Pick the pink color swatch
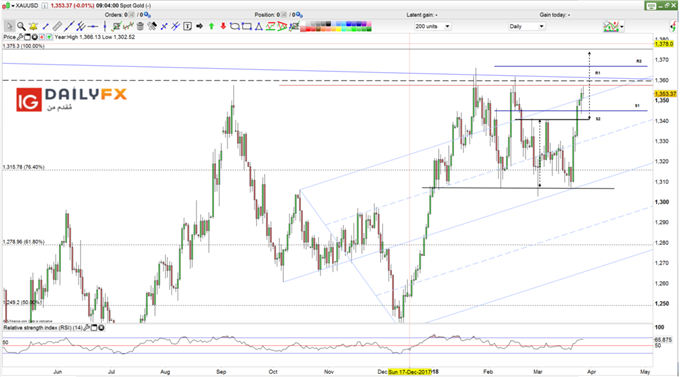680x377 pixels. click(x=369, y=23)
